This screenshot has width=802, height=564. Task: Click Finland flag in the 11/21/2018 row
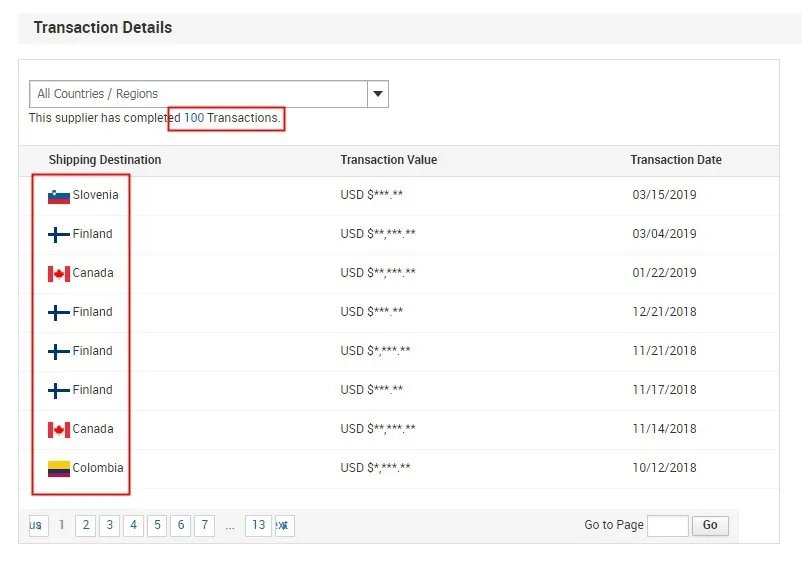[58, 352]
